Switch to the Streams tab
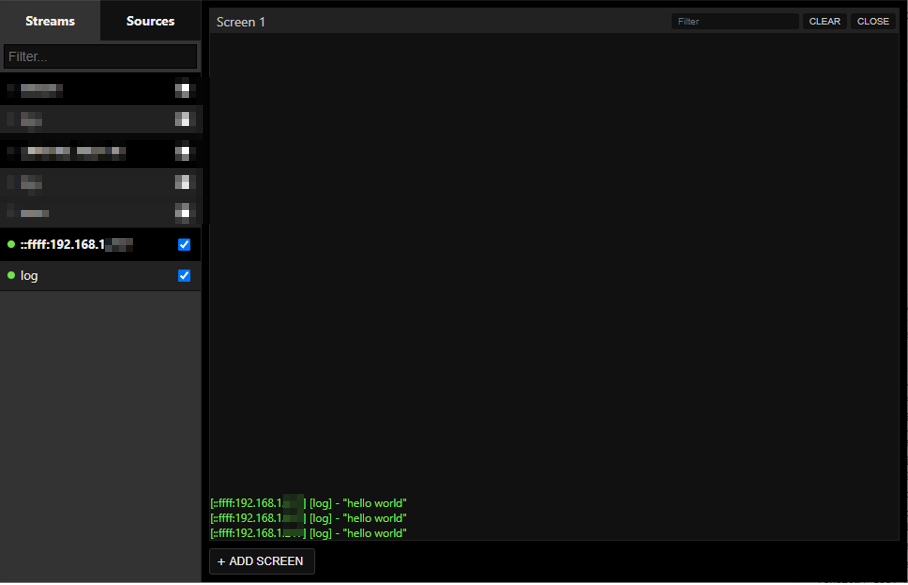The image size is (908, 585). coord(50,20)
